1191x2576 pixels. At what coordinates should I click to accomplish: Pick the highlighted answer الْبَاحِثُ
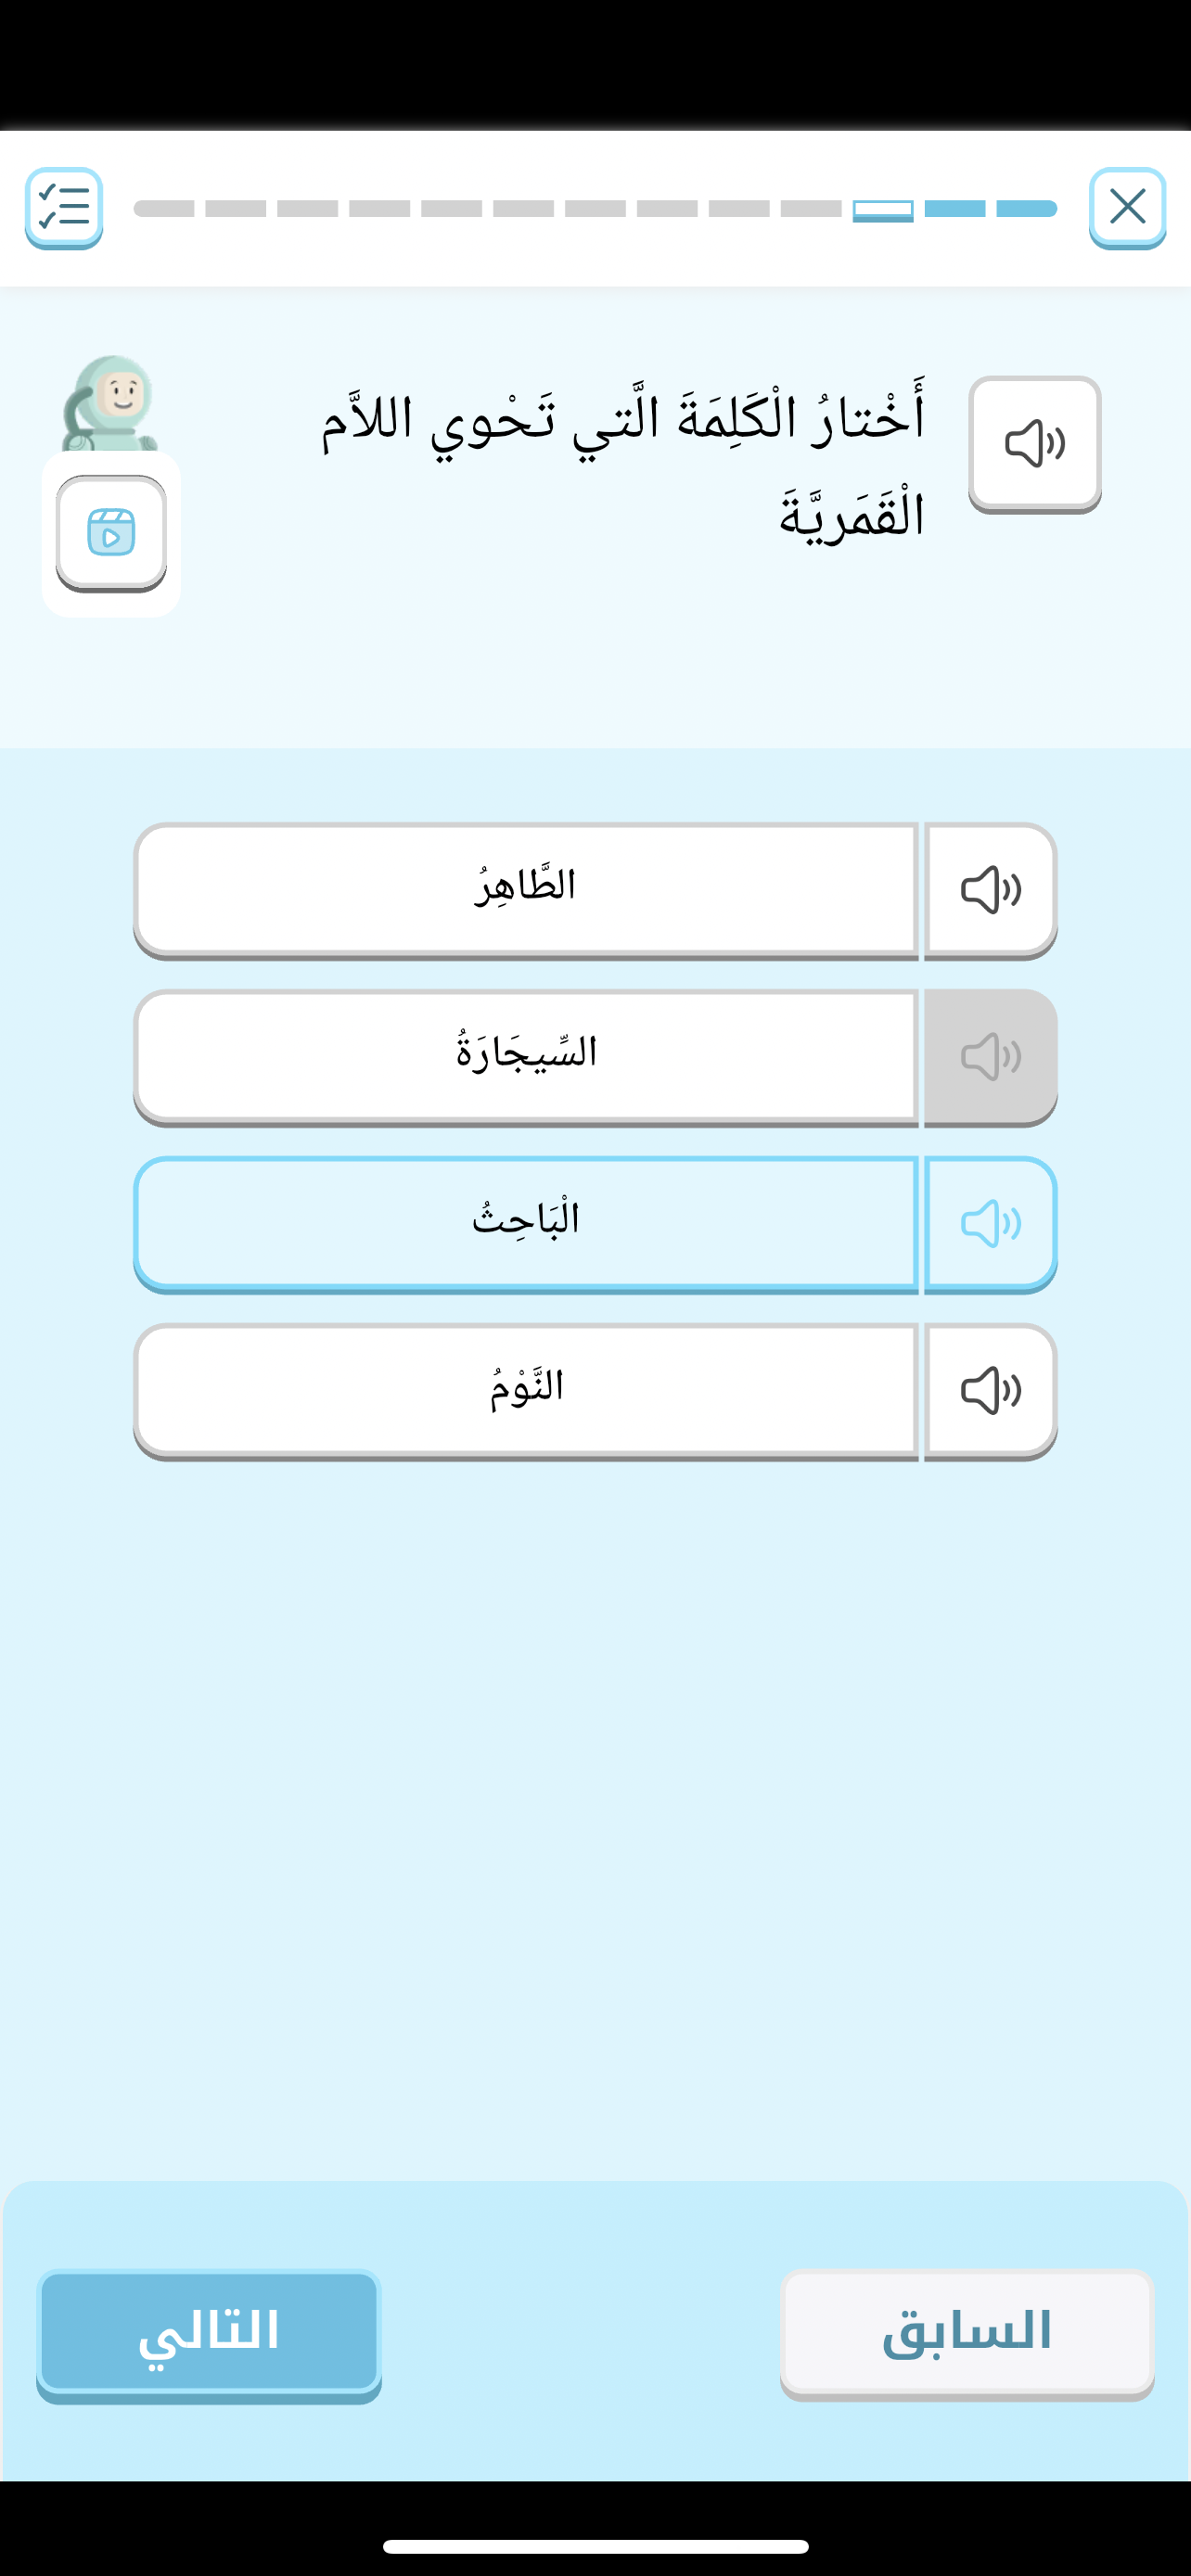(526, 1223)
